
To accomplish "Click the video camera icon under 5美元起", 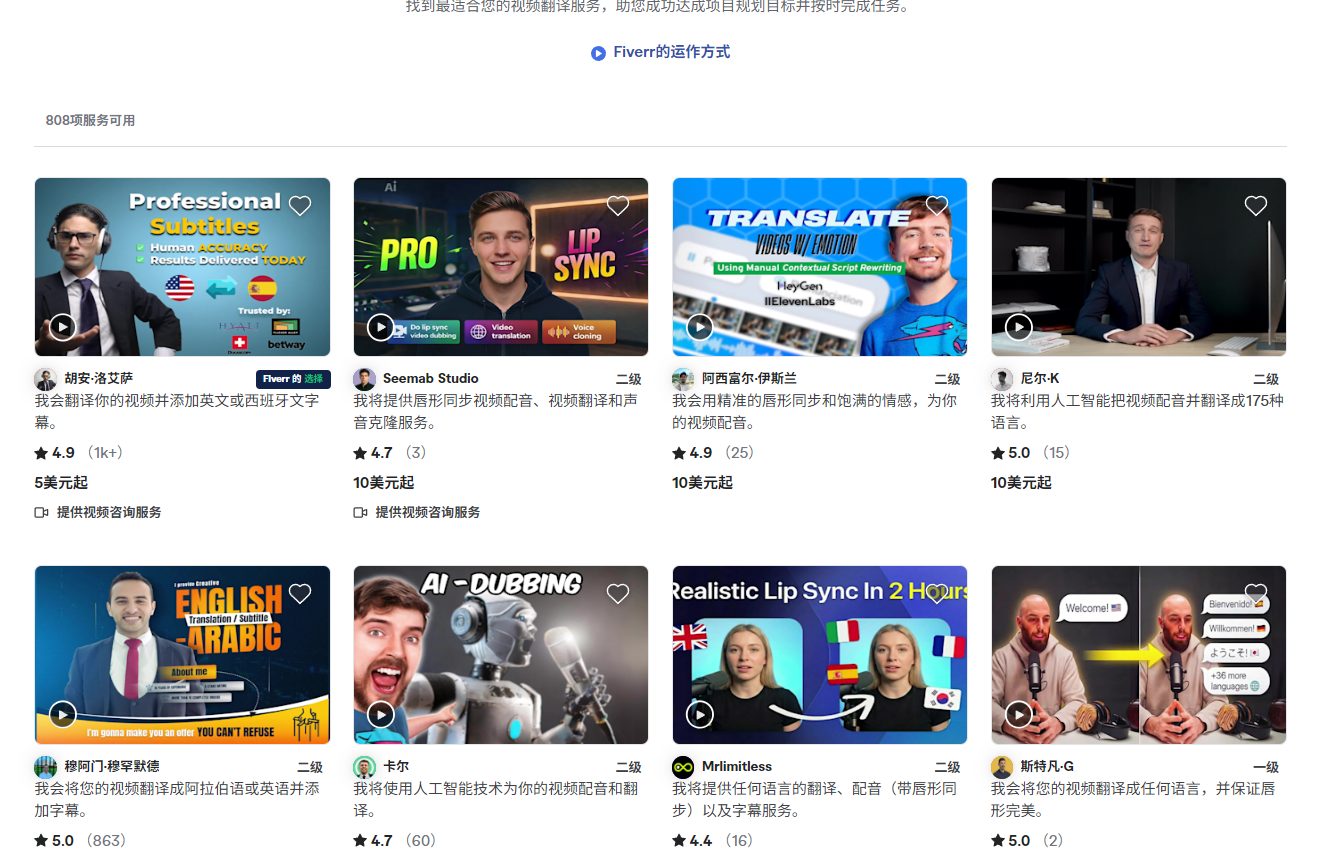I will tap(42, 512).
